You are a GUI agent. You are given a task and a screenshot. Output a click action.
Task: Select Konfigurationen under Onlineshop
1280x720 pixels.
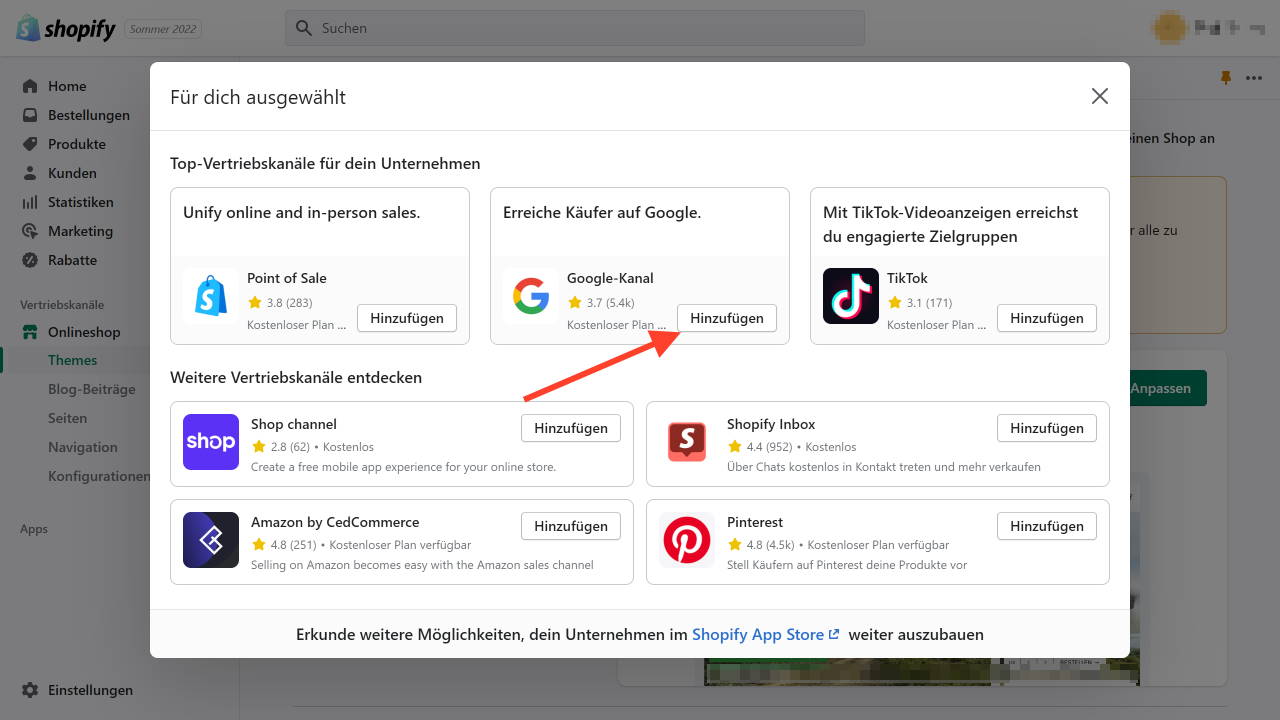[99, 476]
